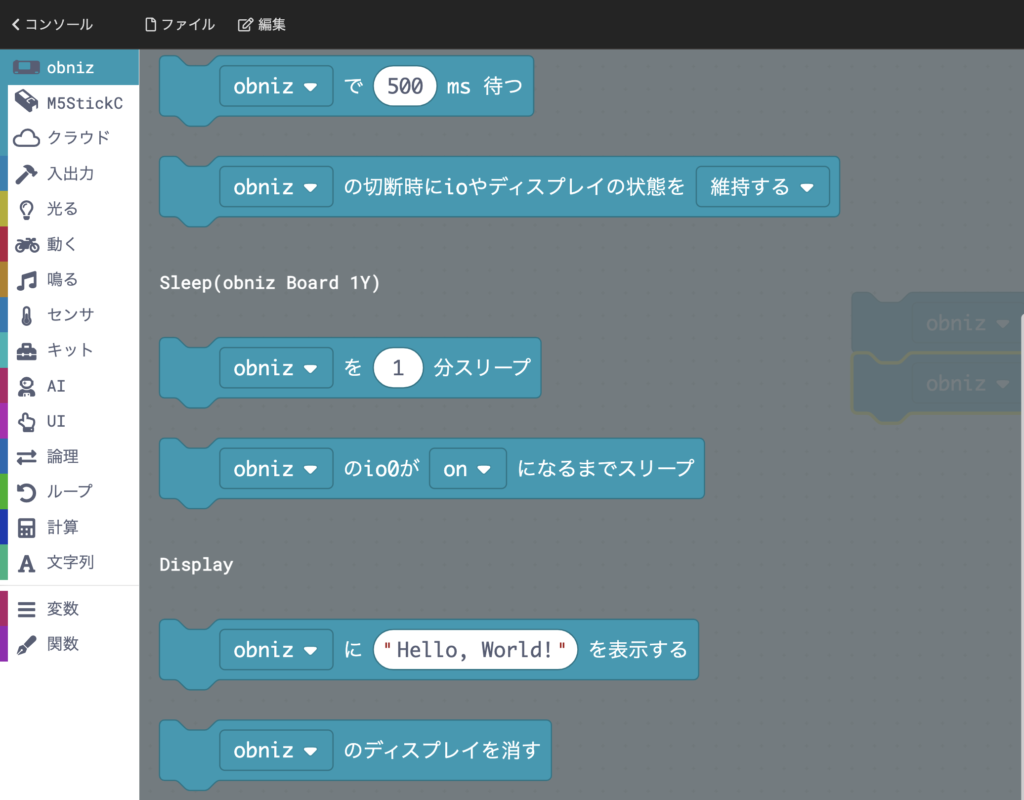
Task: Open obniz dropdown in the 切断時 block
Action: pyautogui.click(x=276, y=187)
